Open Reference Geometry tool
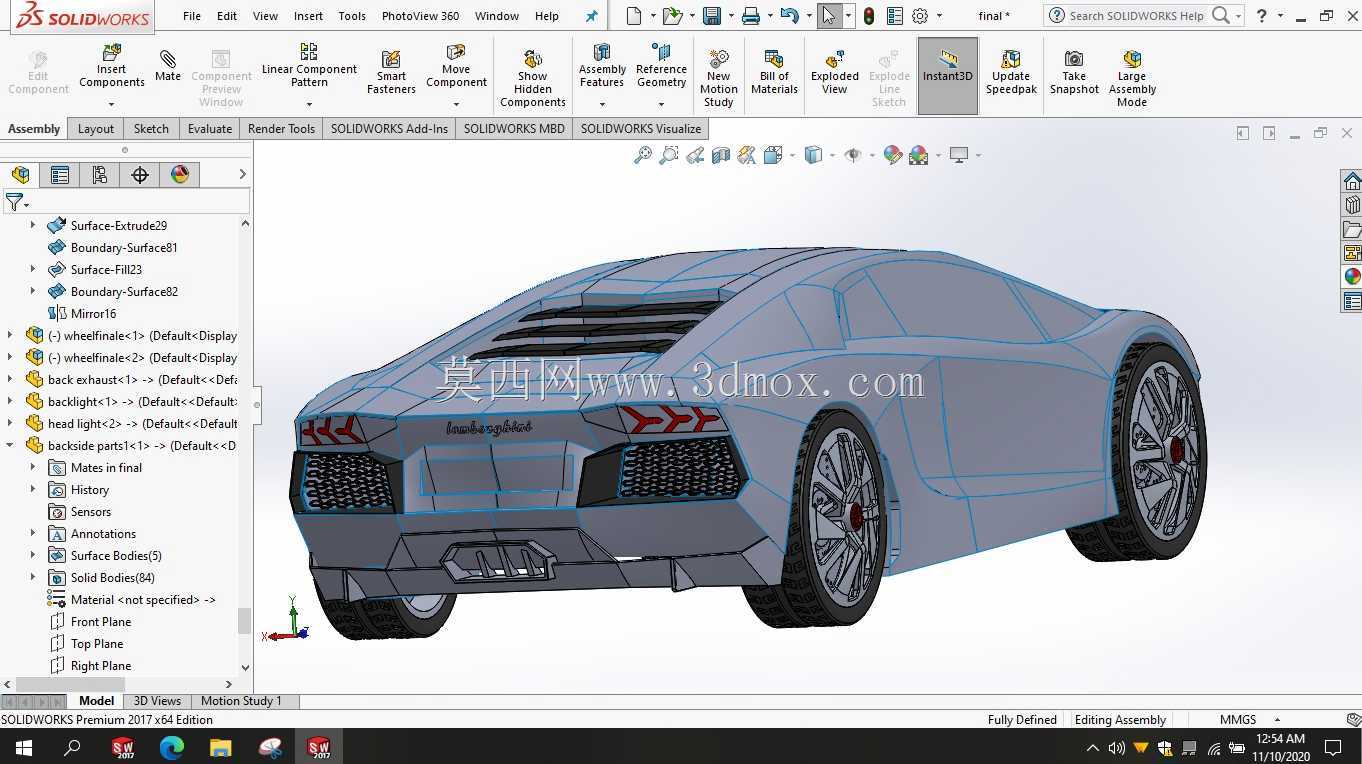 click(661, 66)
